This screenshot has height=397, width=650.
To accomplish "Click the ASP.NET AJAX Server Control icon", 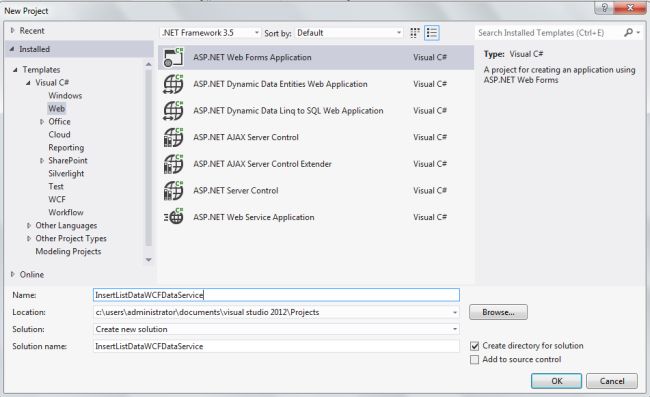I will pos(173,137).
